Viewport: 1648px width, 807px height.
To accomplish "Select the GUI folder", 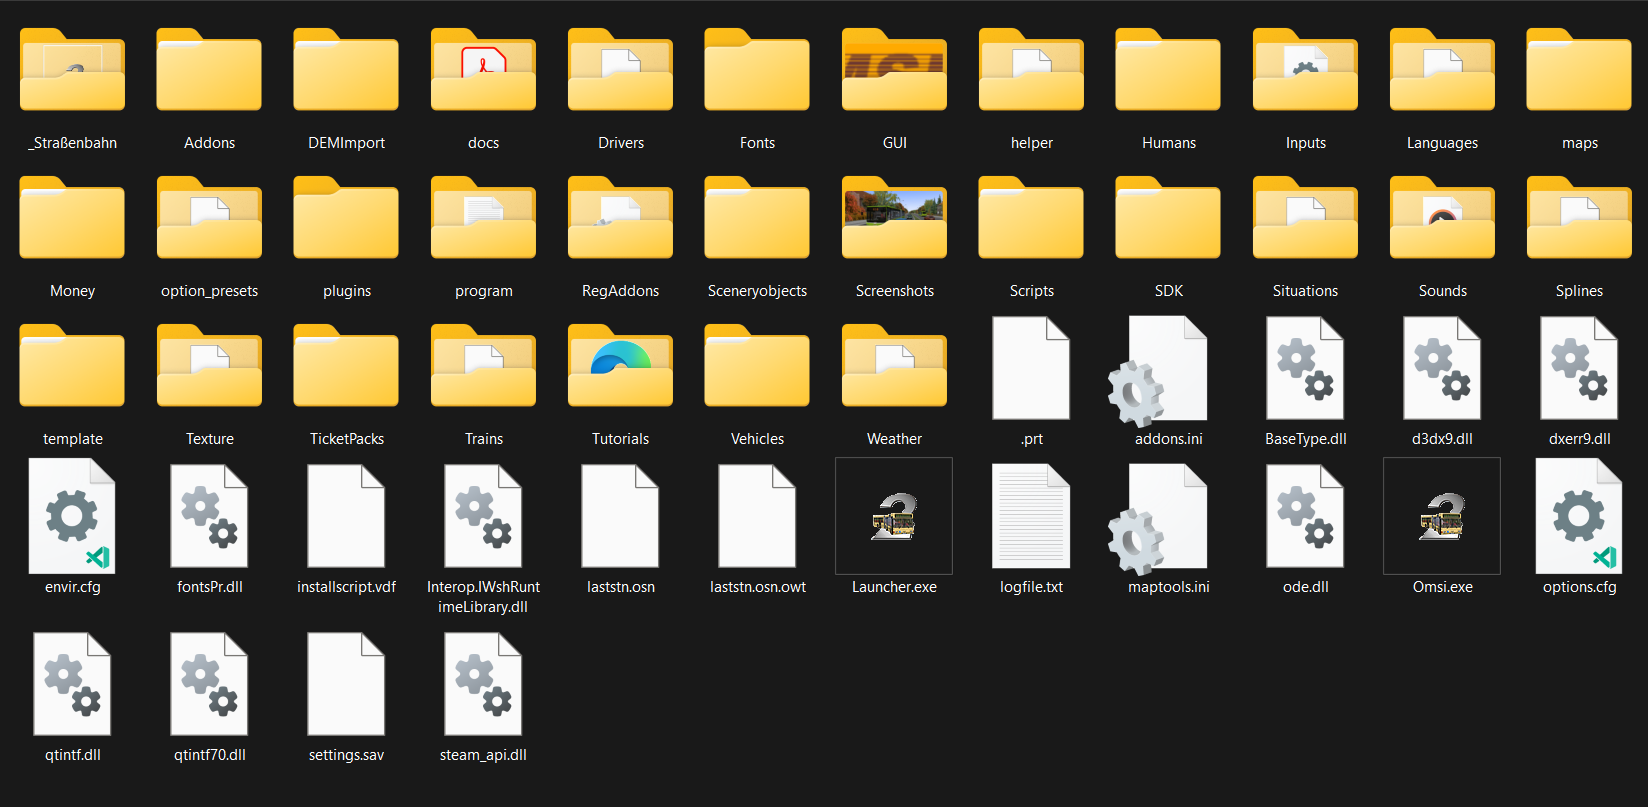I will click(x=894, y=71).
